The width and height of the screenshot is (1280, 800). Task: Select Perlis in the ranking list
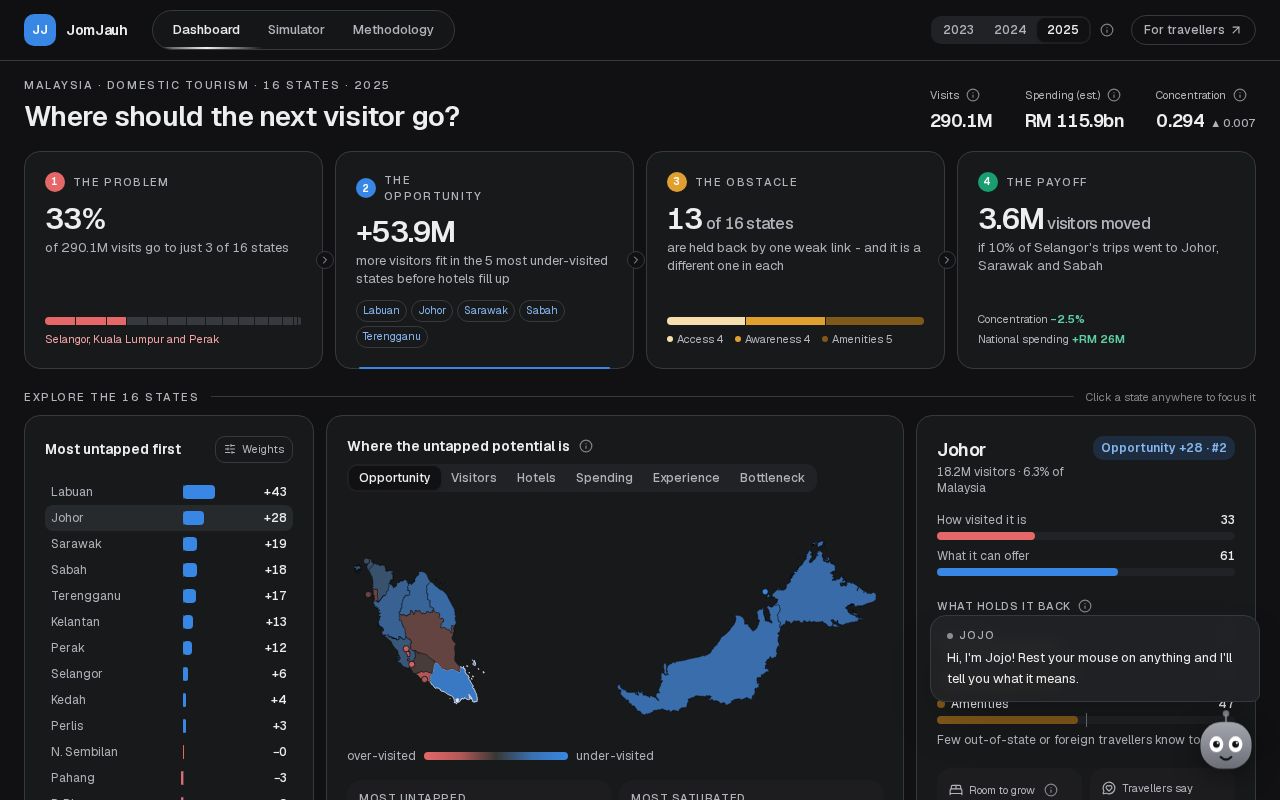169,726
